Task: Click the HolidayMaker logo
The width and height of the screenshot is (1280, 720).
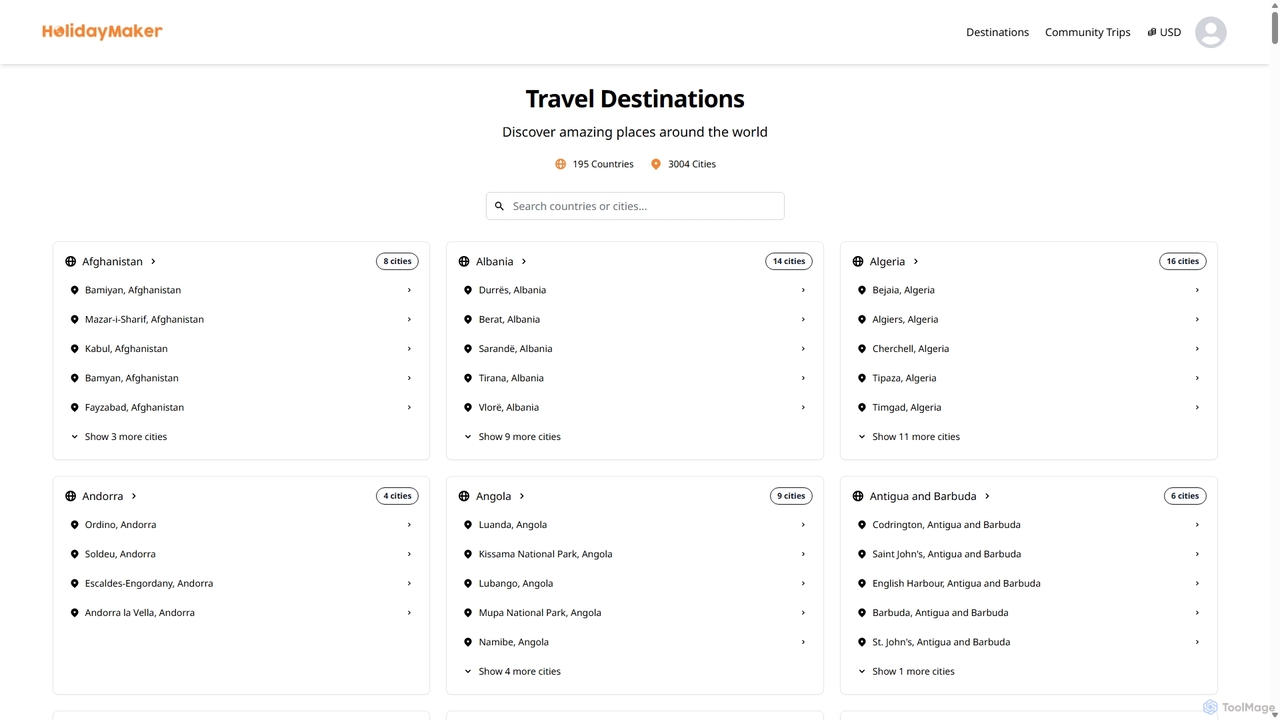Action: coord(102,32)
